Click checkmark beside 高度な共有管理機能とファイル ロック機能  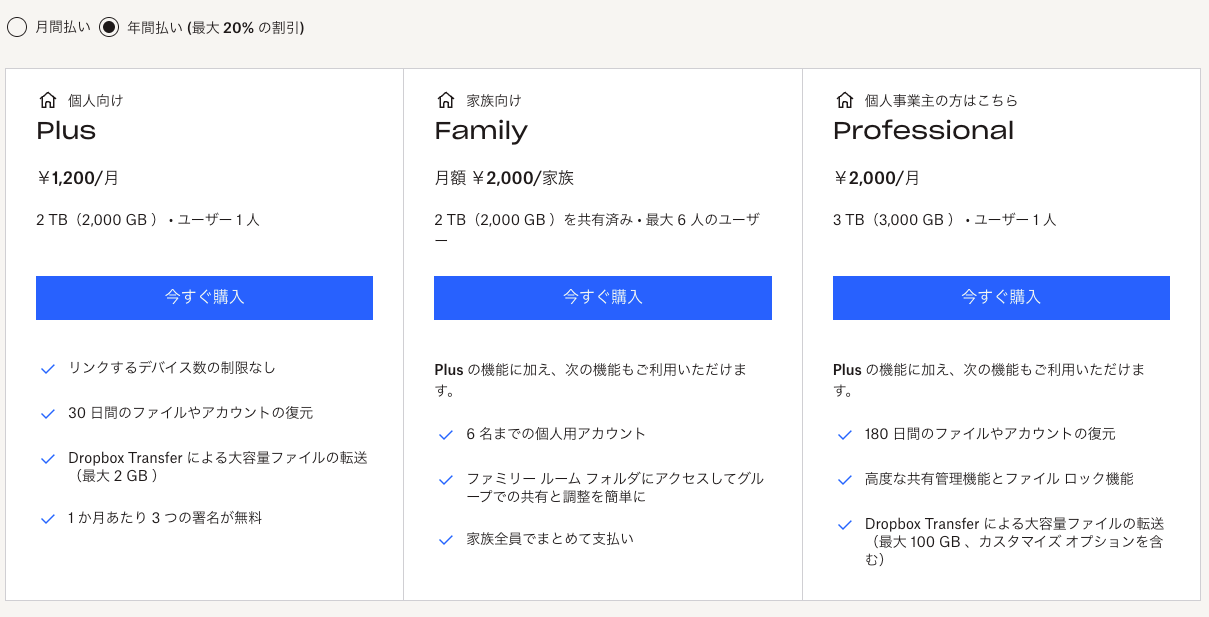pos(844,480)
